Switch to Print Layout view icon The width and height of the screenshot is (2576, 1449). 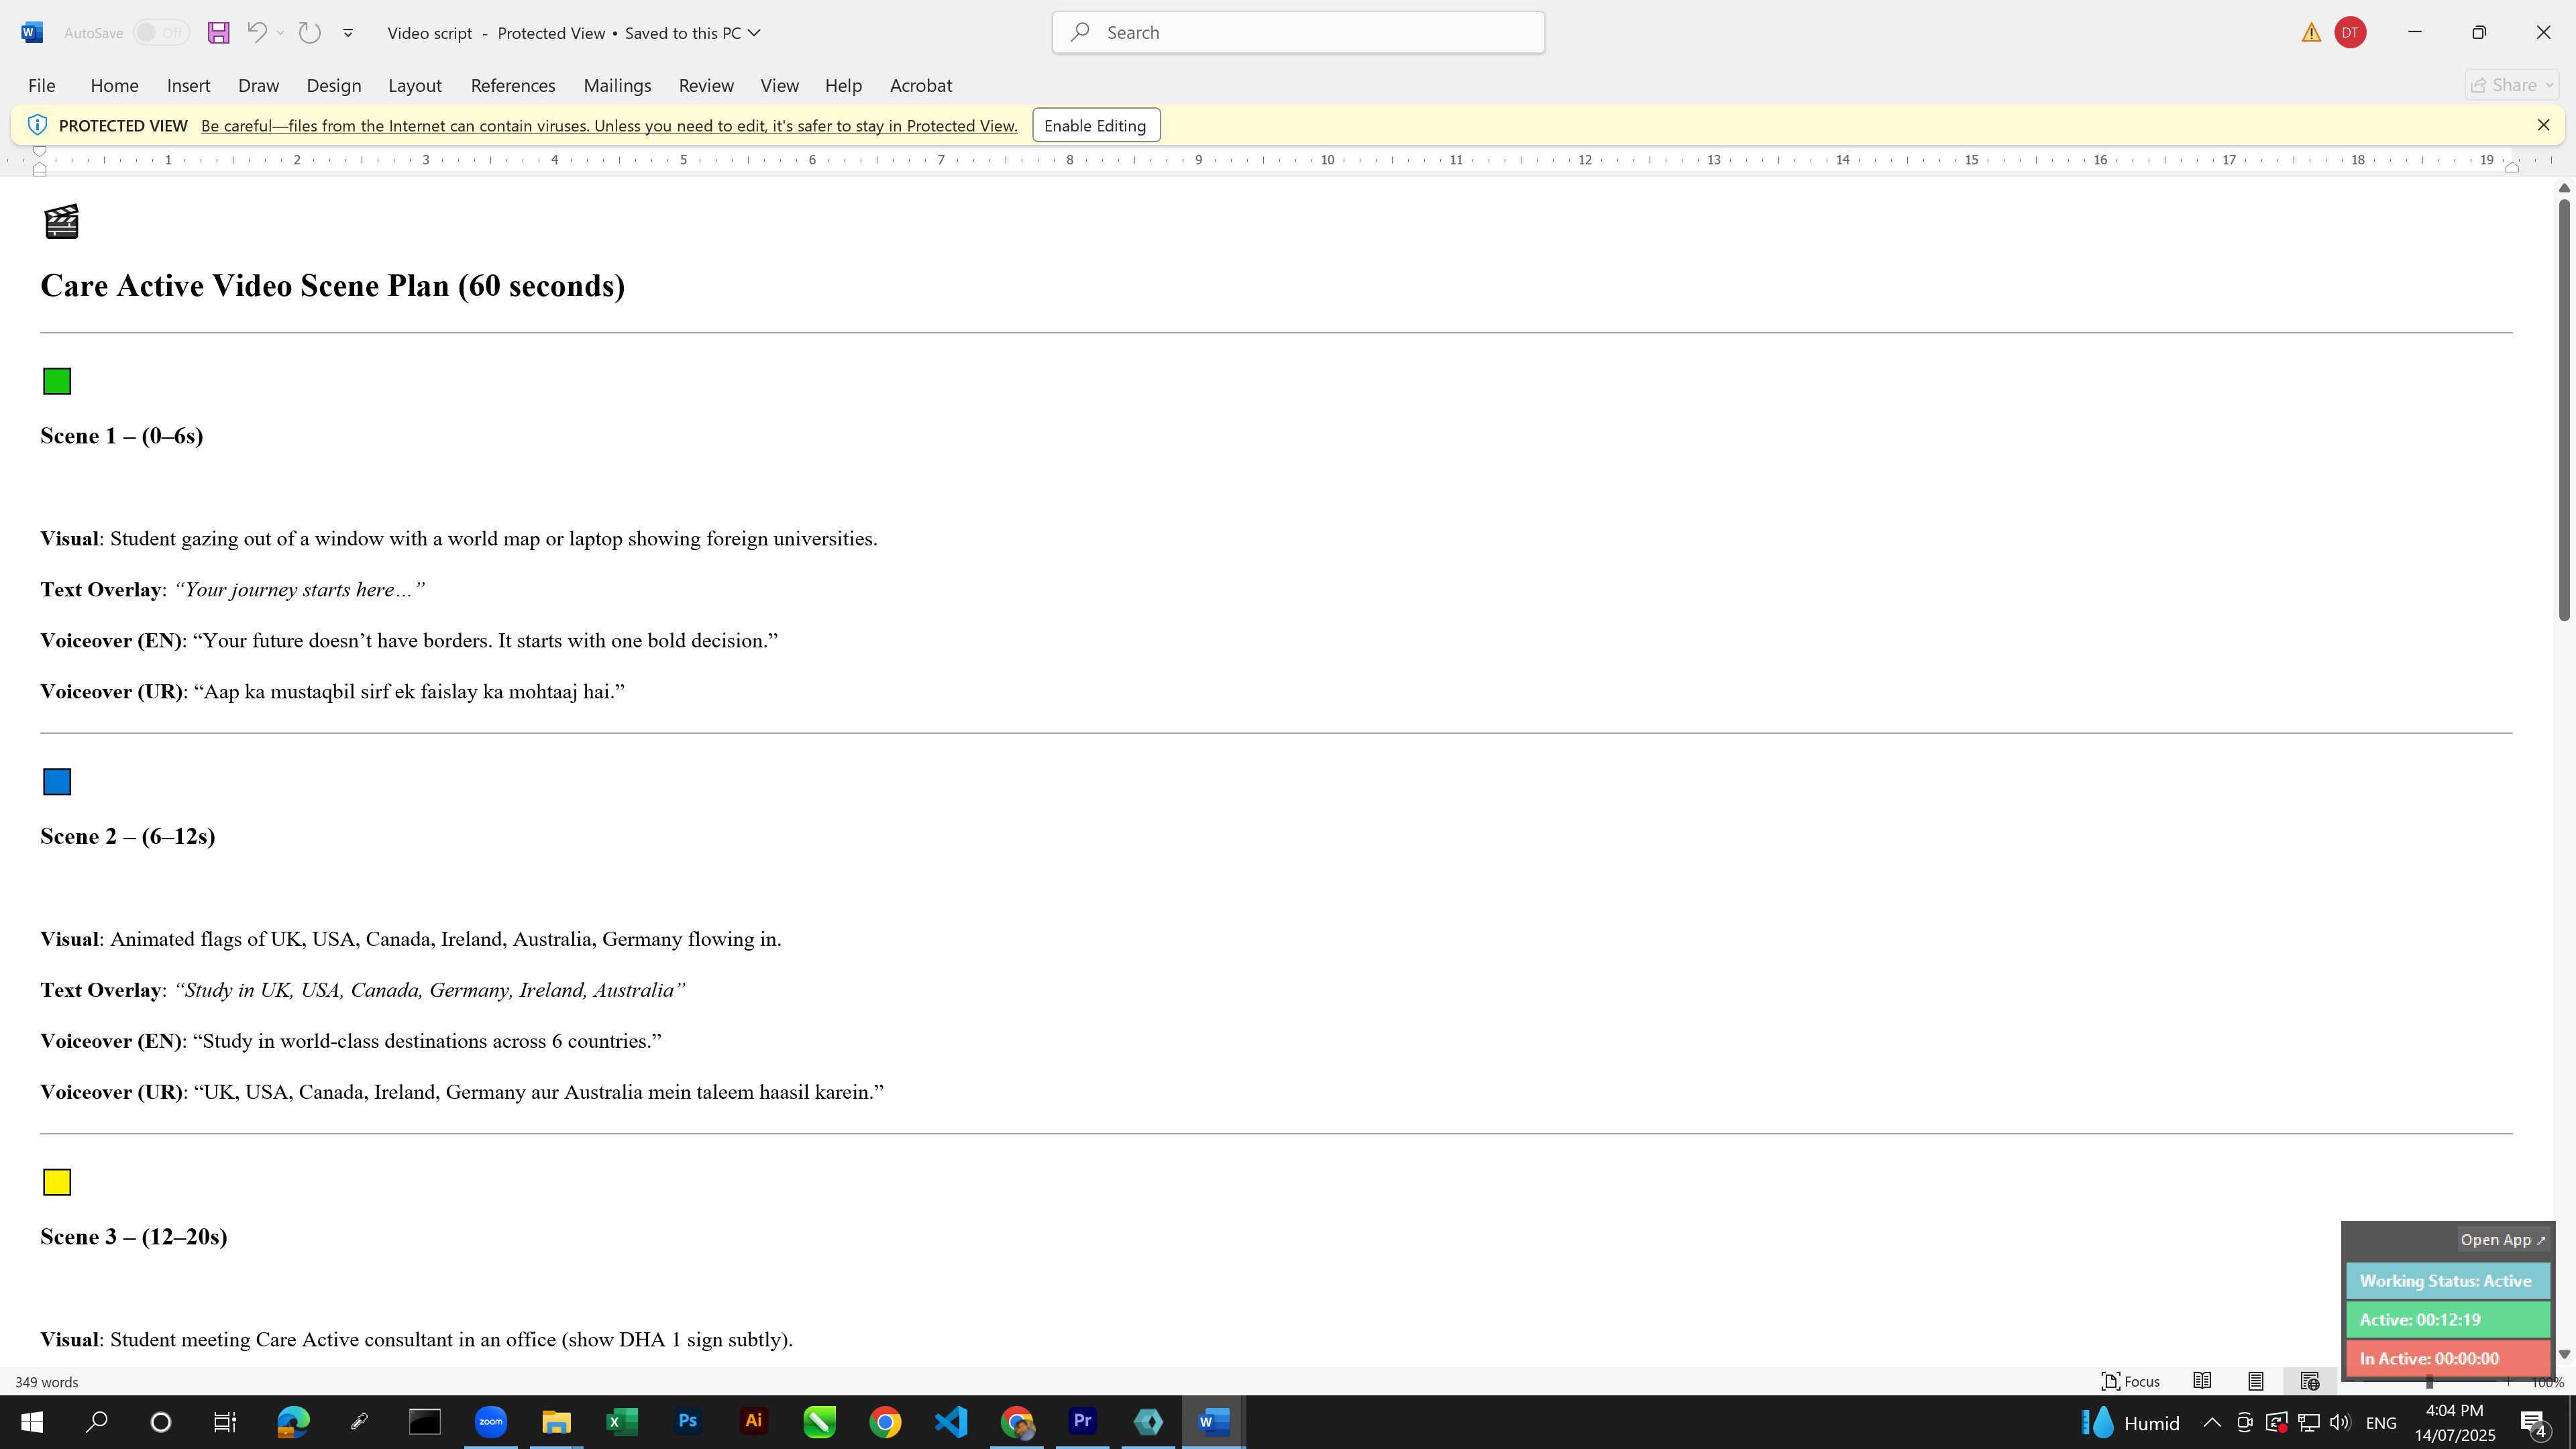pos(2256,1381)
